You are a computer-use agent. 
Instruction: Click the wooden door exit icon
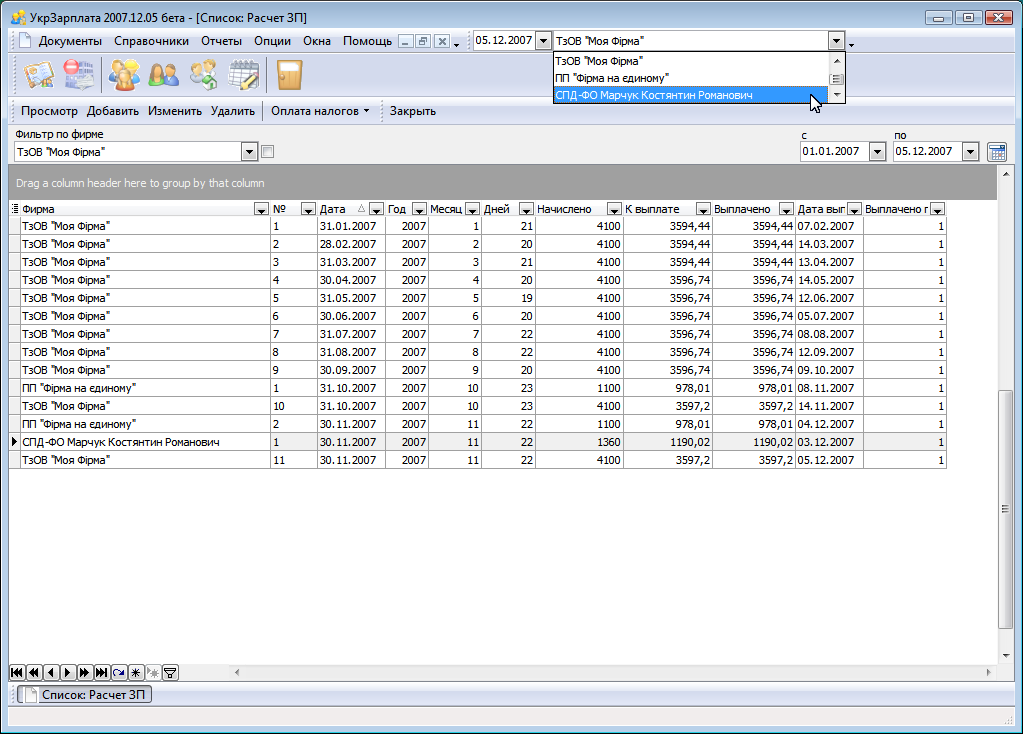click(x=289, y=75)
